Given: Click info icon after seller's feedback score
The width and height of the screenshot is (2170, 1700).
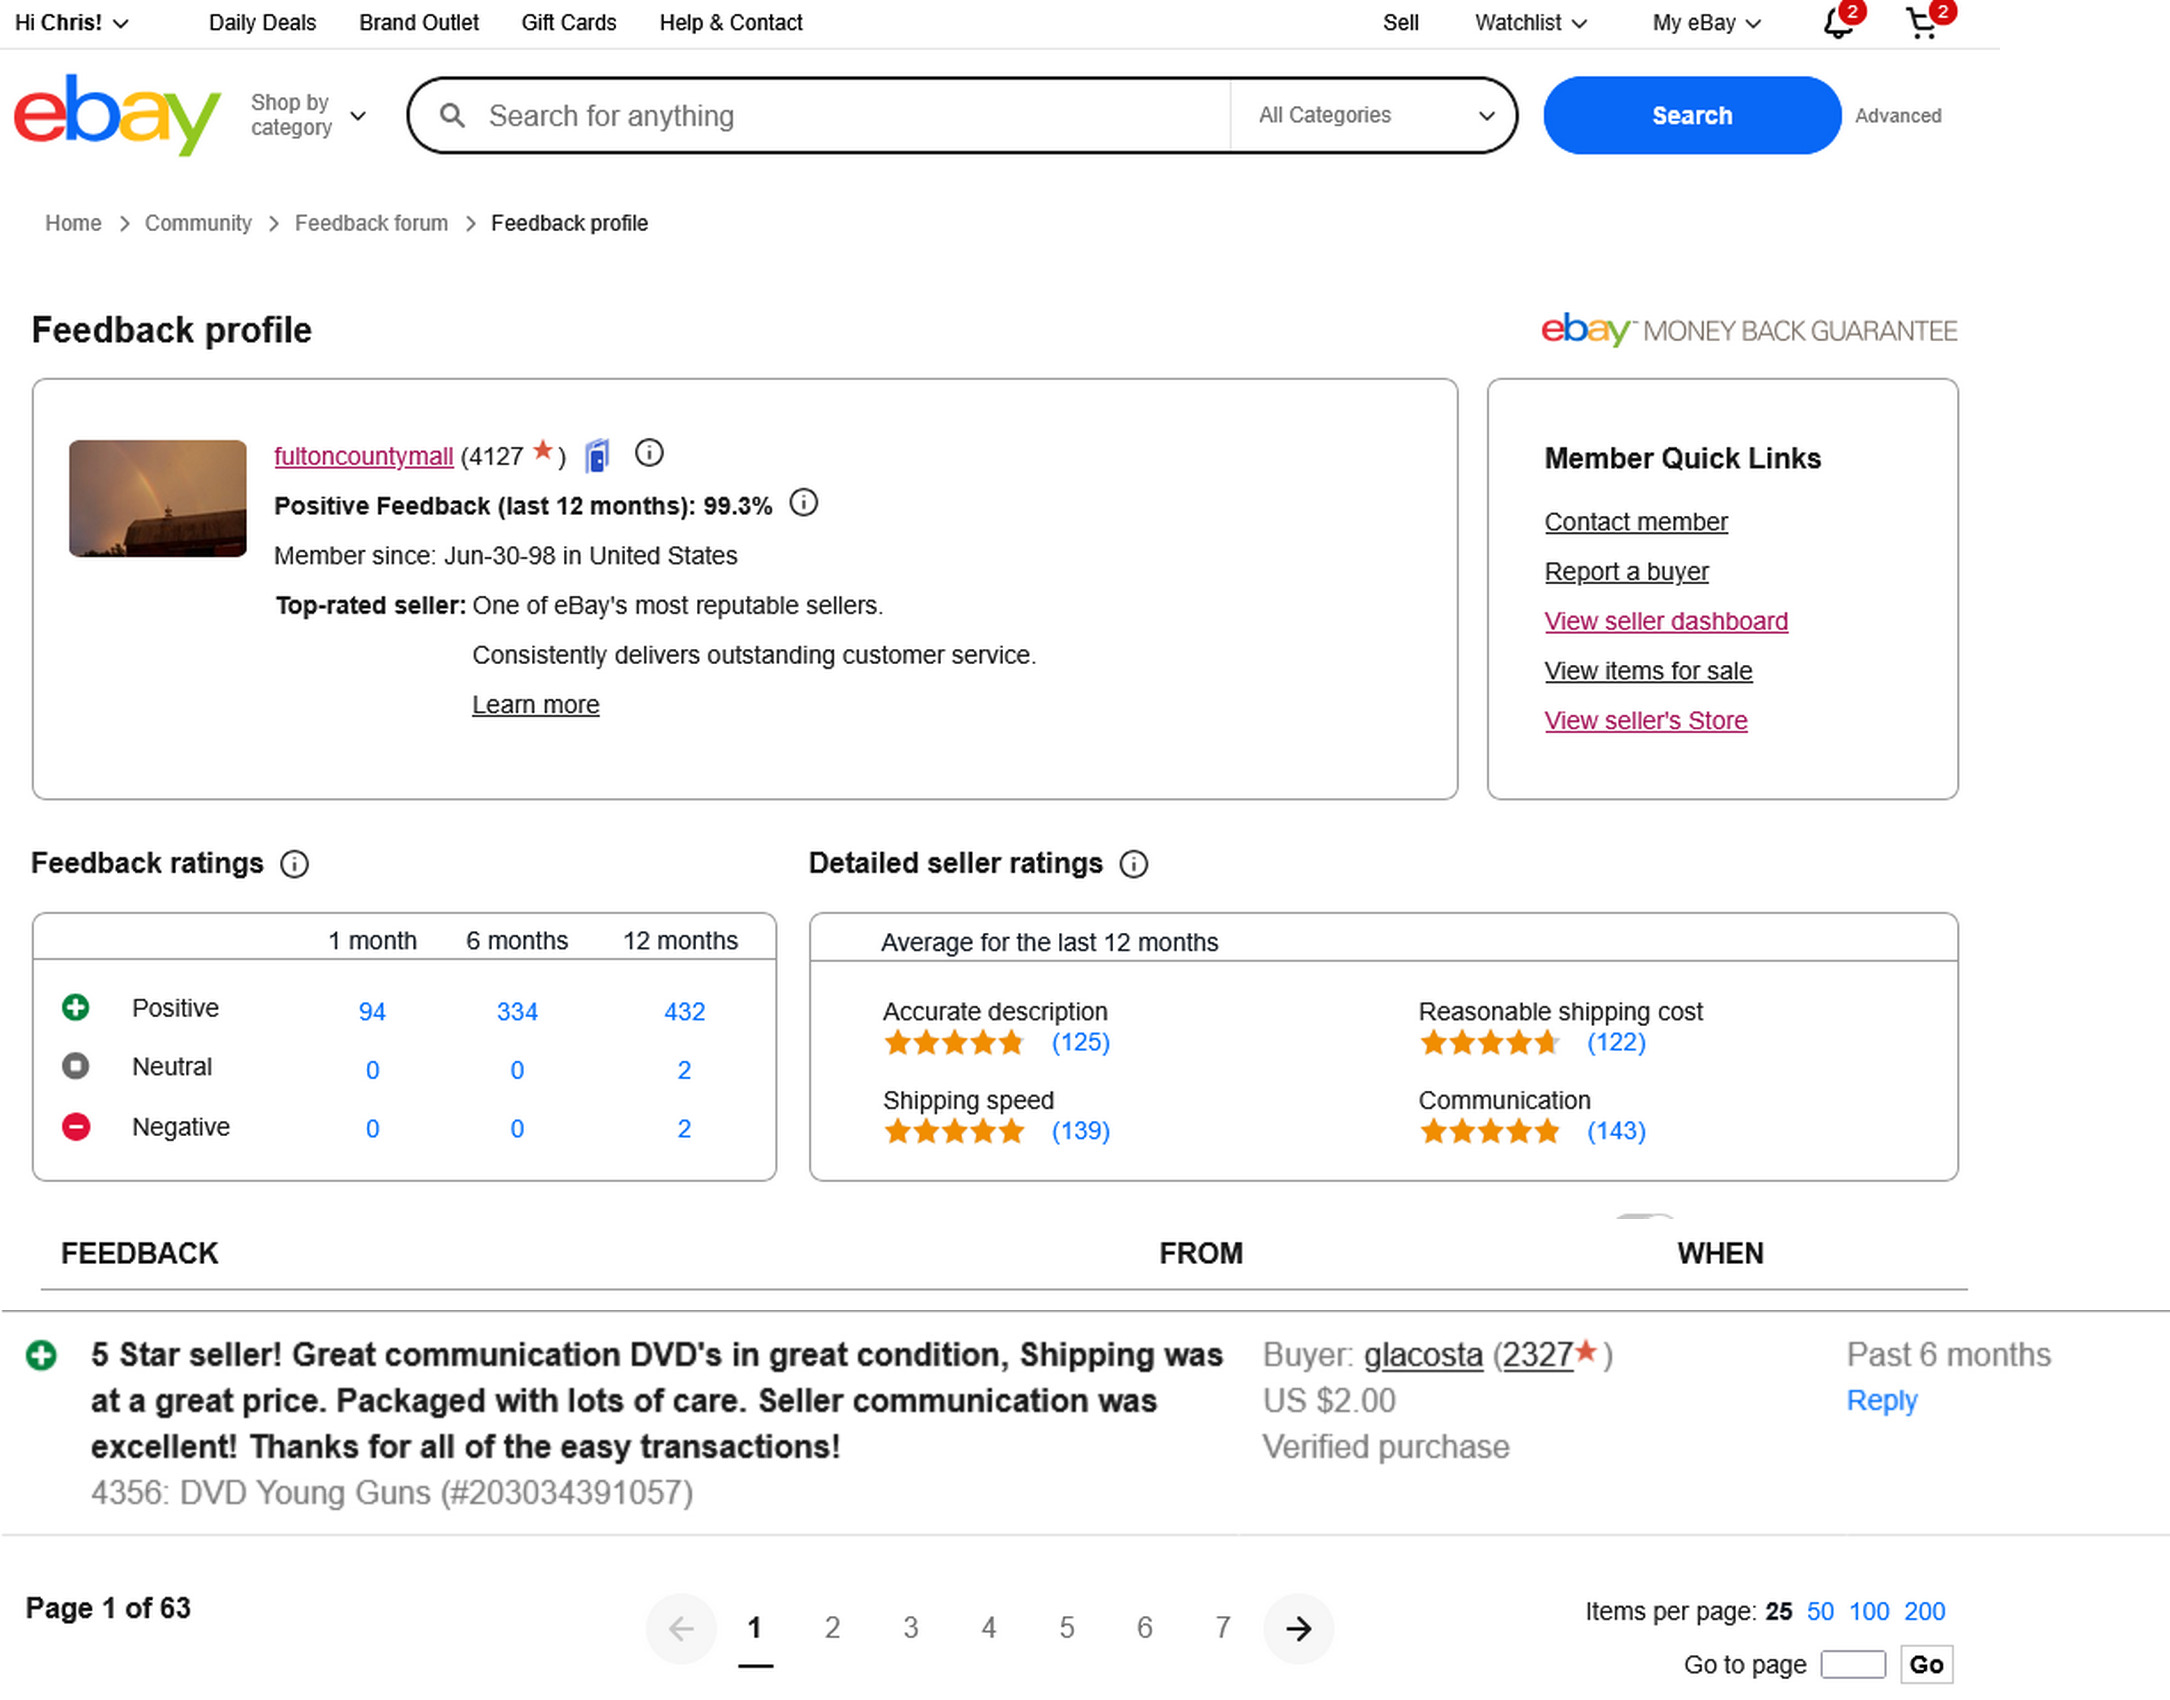Looking at the screenshot, I should [649, 454].
